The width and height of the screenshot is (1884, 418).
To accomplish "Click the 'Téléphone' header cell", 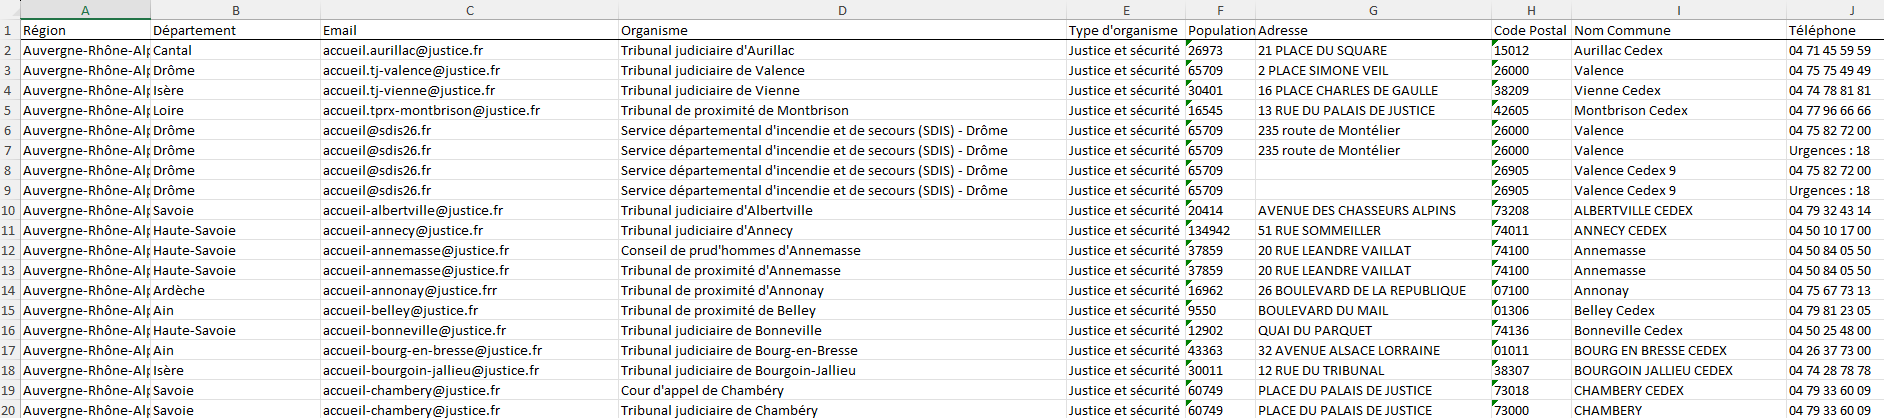I will pyautogui.click(x=1835, y=30).
